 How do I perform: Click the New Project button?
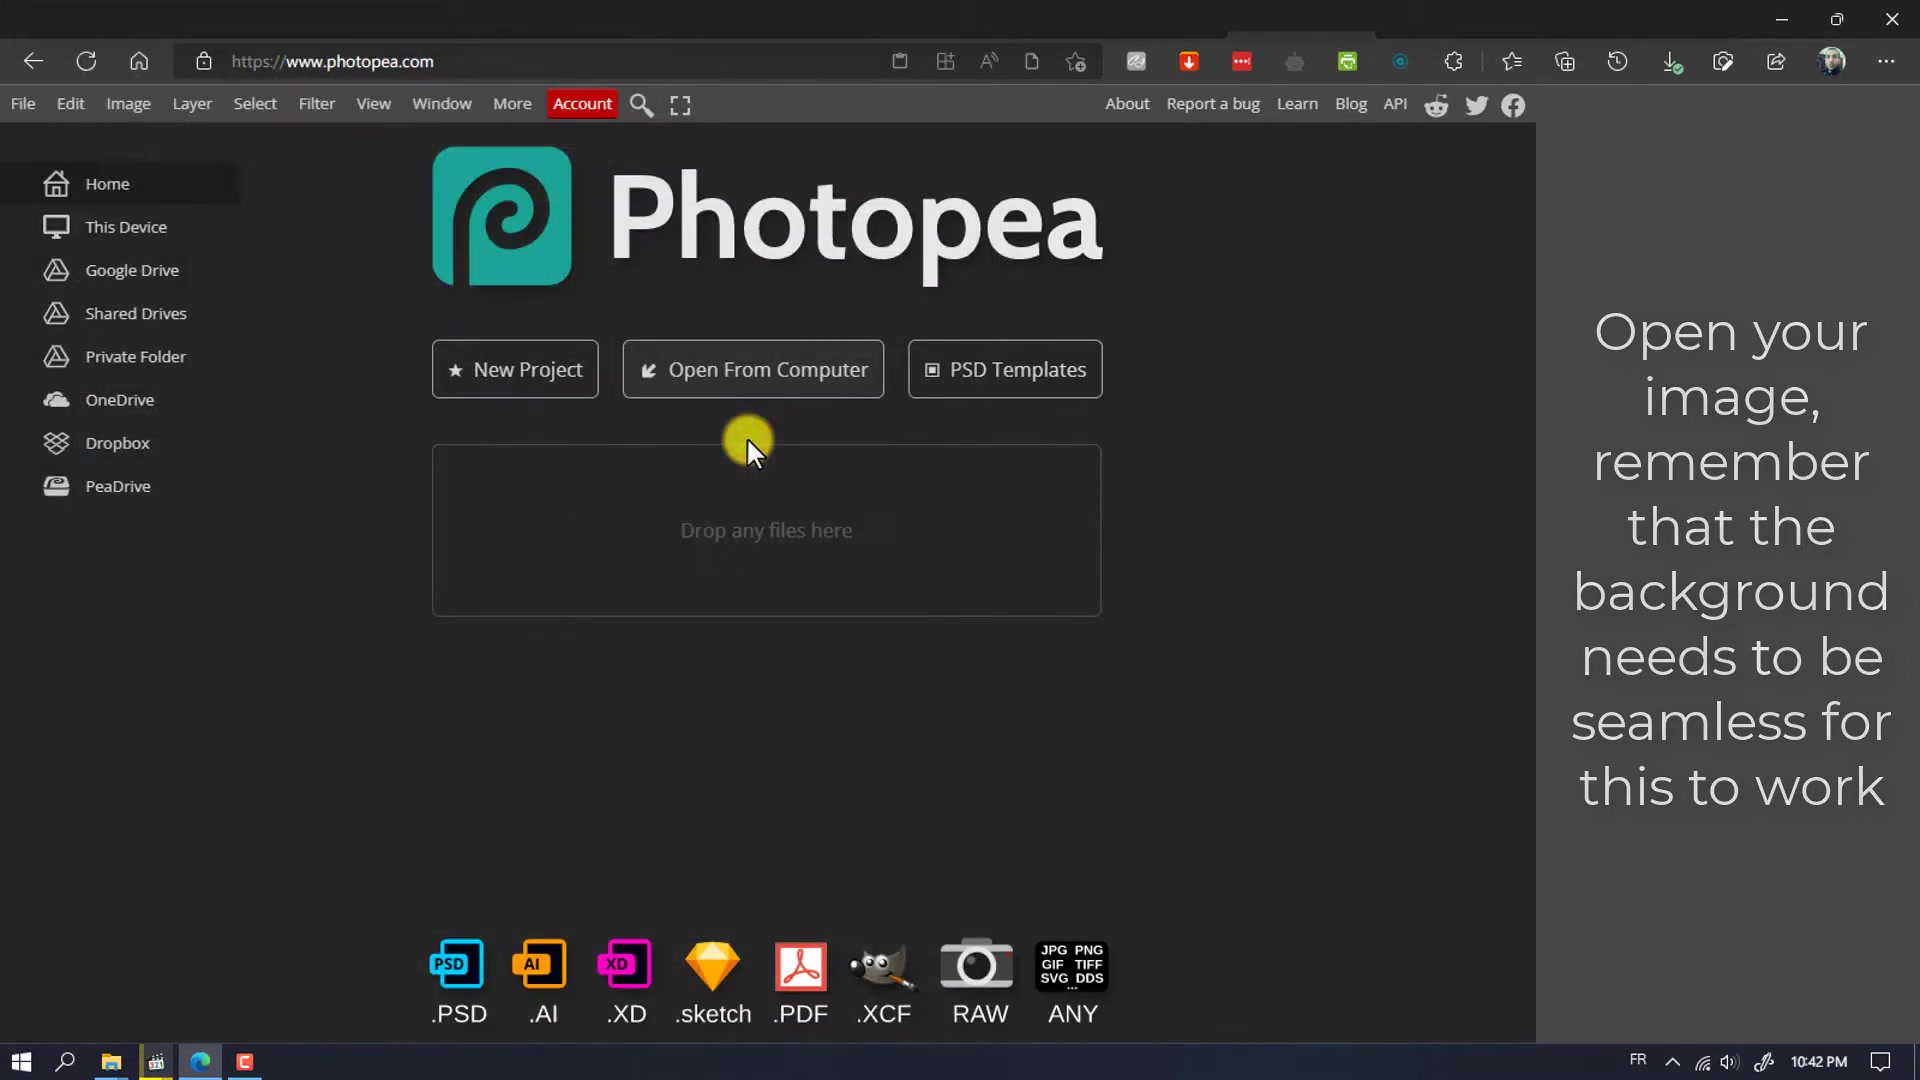[514, 369]
